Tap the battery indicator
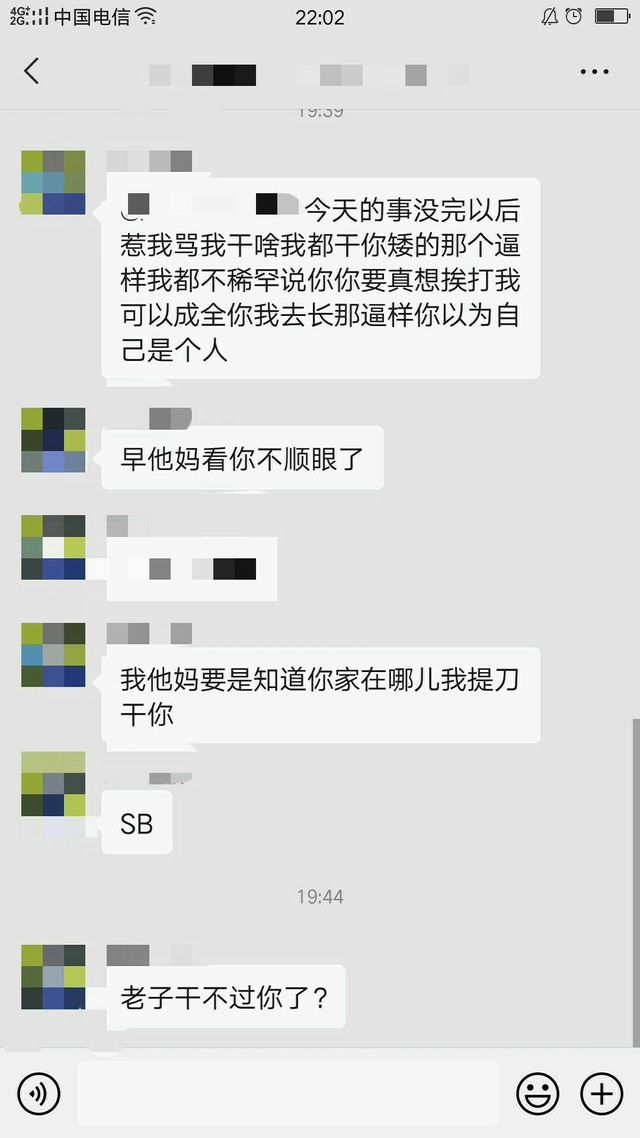640x1138 pixels. click(x=612, y=16)
